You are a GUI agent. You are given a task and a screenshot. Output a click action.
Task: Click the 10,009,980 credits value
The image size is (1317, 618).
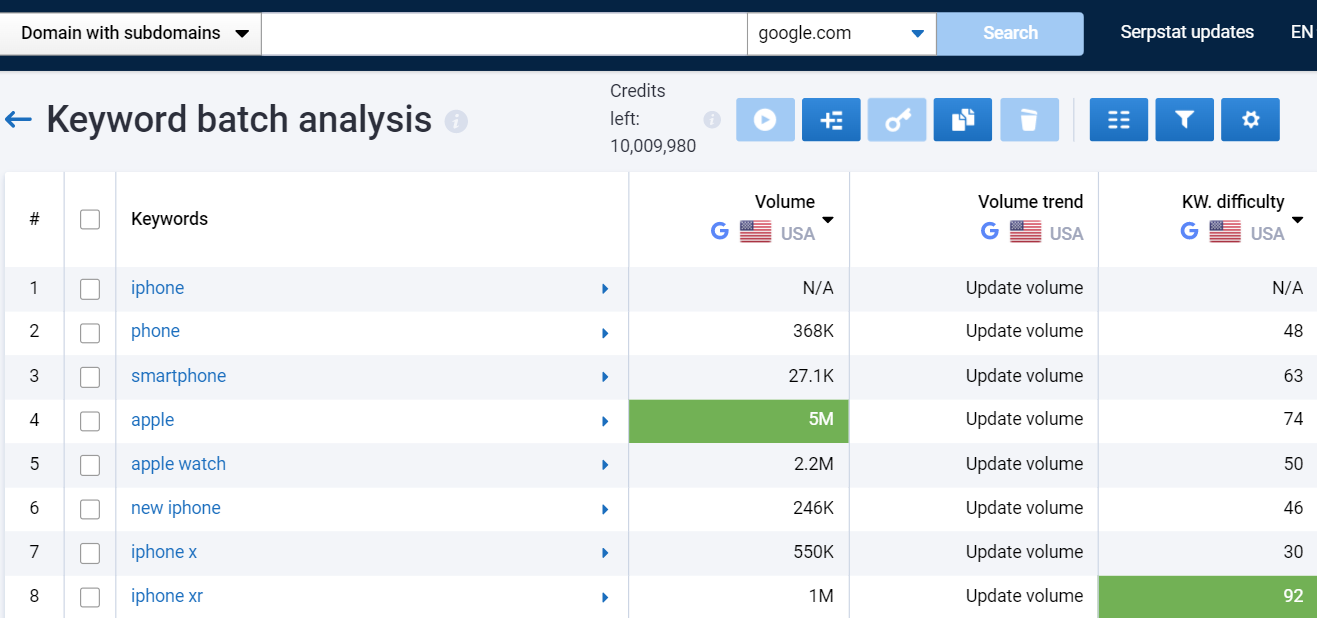pyautogui.click(x=653, y=147)
